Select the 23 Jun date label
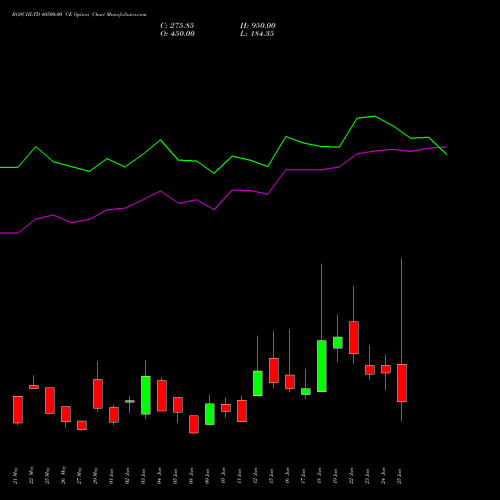The height and width of the screenshot is (500, 500). click(x=368, y=476)
